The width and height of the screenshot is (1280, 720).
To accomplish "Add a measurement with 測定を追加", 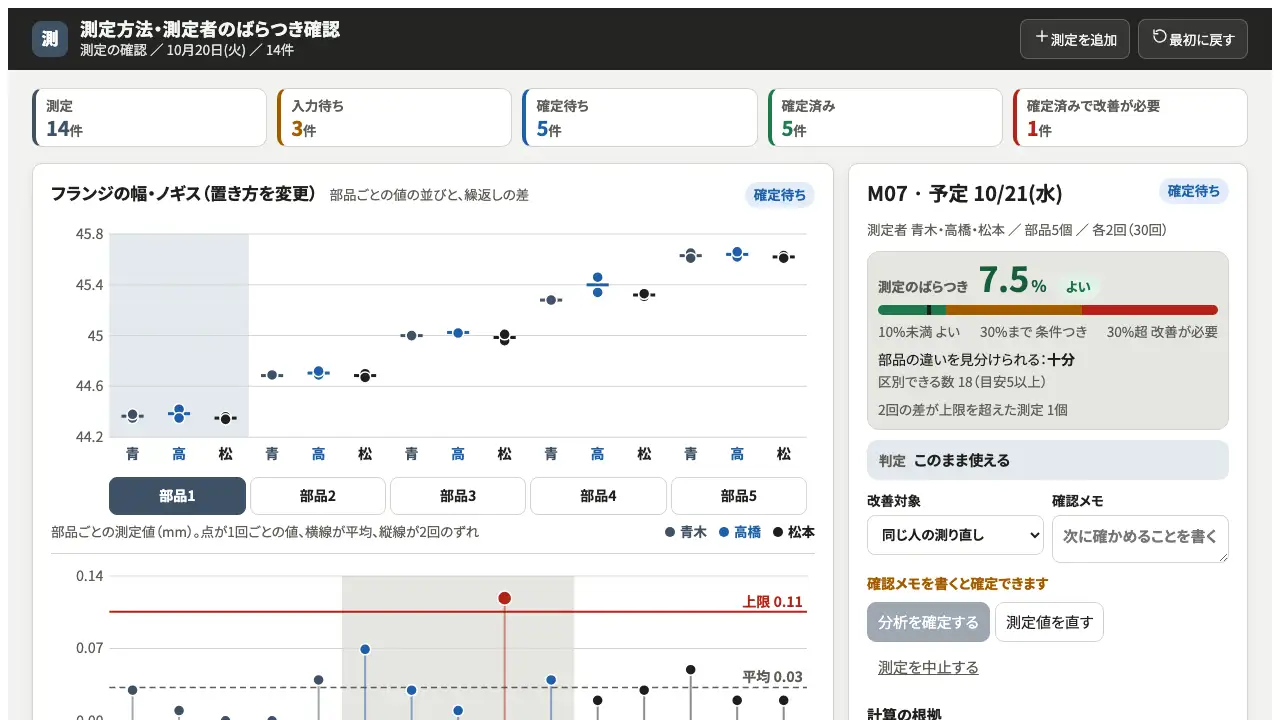I will coord(1075,39).
